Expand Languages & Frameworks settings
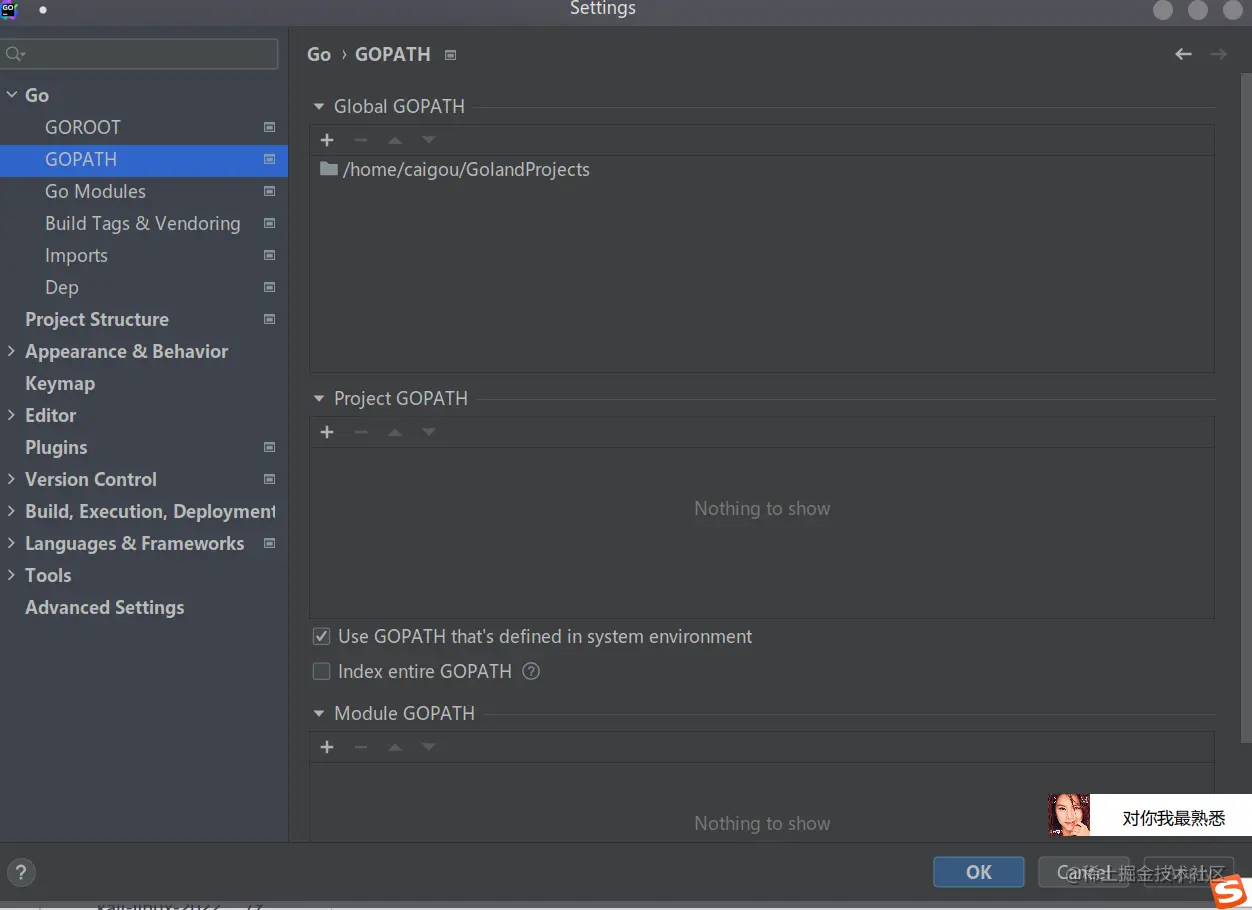Viewport: 1252px width, 910px height. [x=12, y=543]
